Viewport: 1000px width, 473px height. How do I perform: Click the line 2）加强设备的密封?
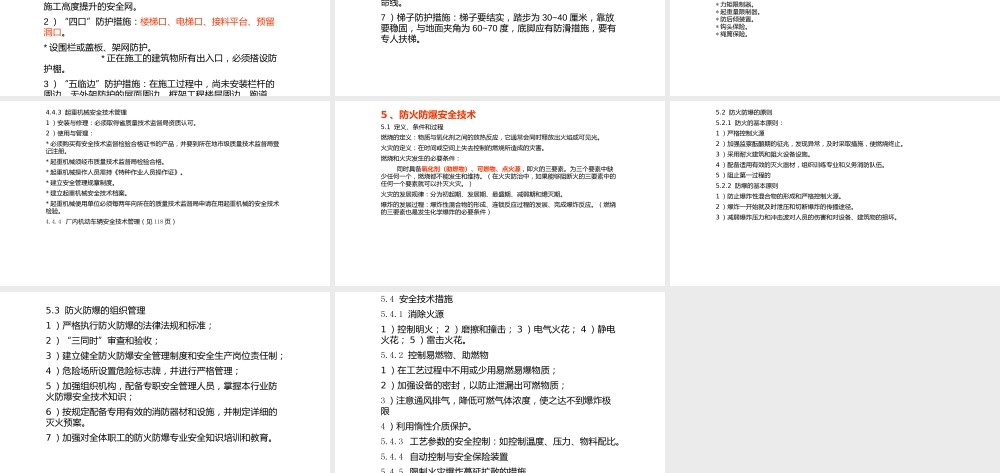[473, 386]
